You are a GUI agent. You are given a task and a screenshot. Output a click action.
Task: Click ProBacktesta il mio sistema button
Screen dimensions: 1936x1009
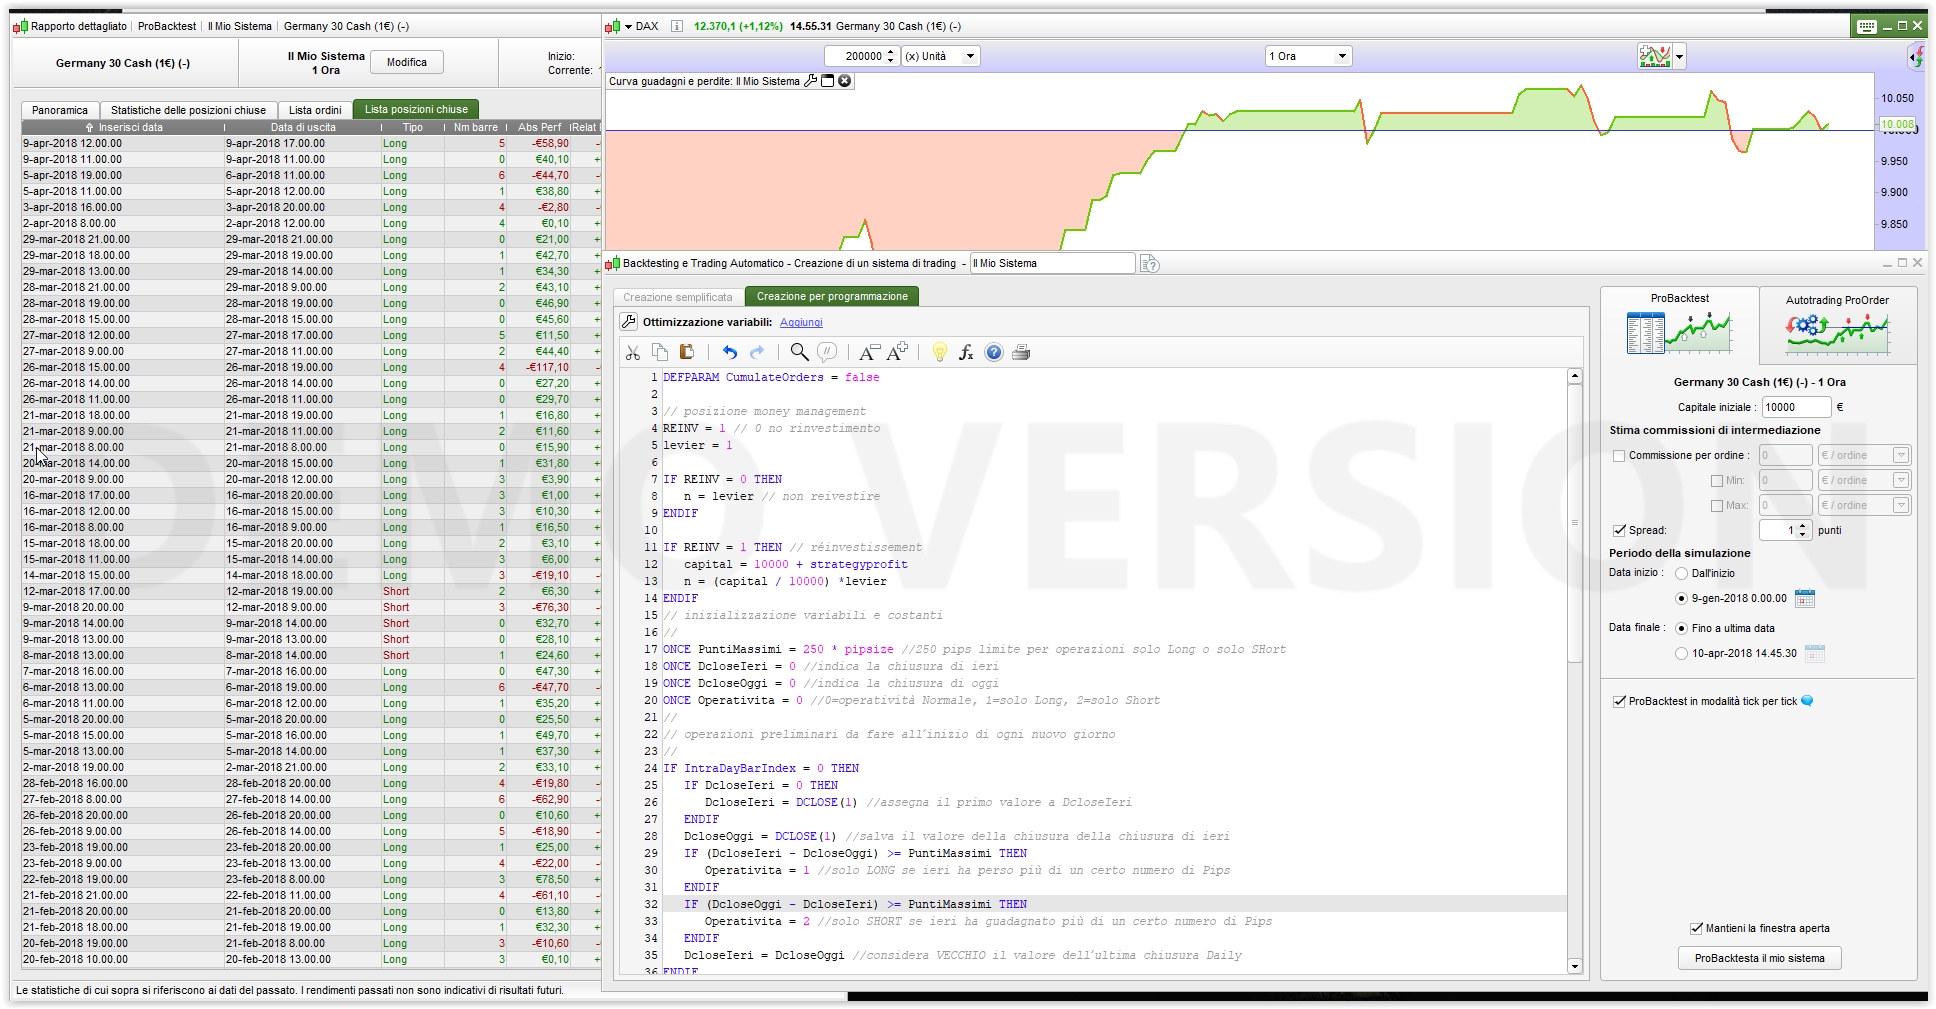[1759, 958]
